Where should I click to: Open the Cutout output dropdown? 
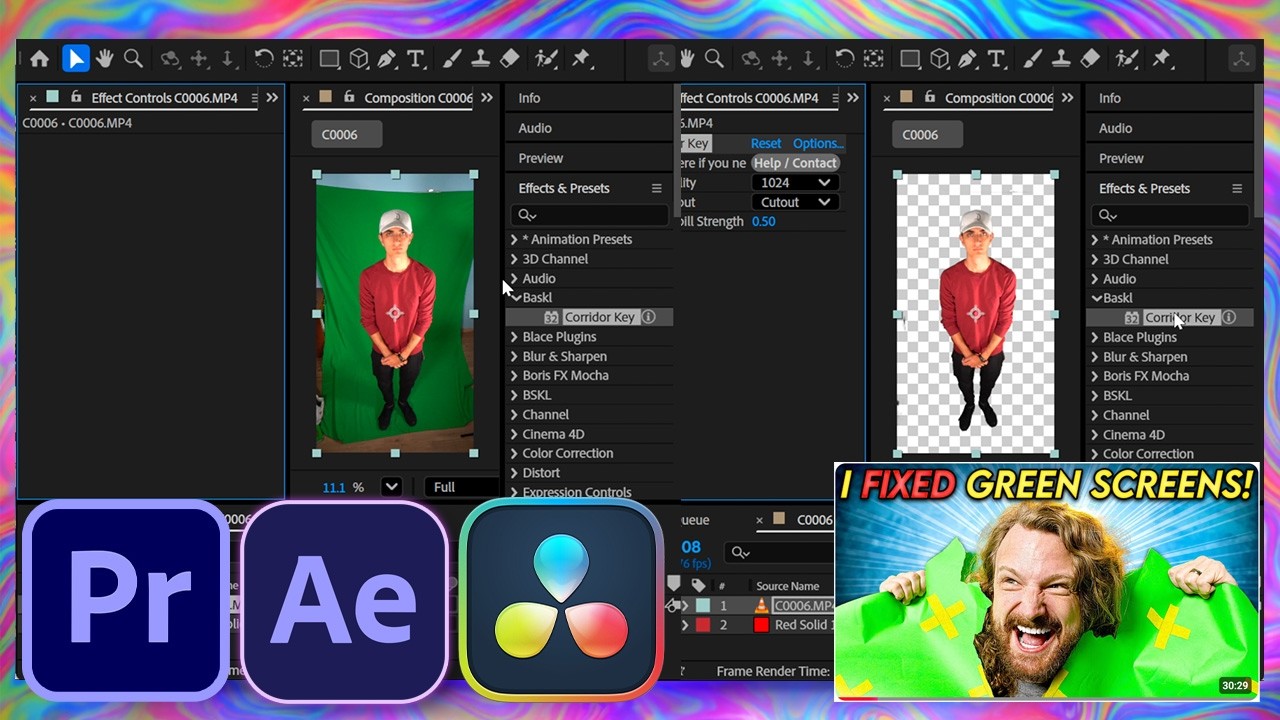[794, 202]
